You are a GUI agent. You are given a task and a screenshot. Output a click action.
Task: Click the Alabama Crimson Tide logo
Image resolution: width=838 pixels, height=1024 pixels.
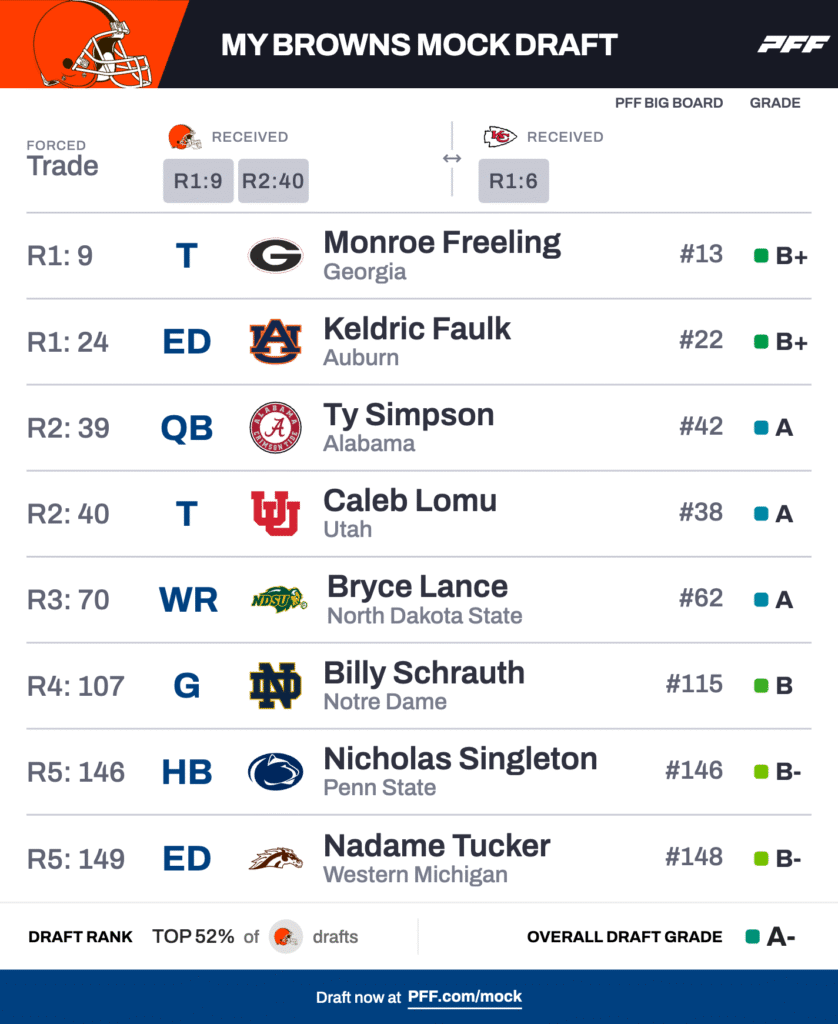[x=275, y=428]
